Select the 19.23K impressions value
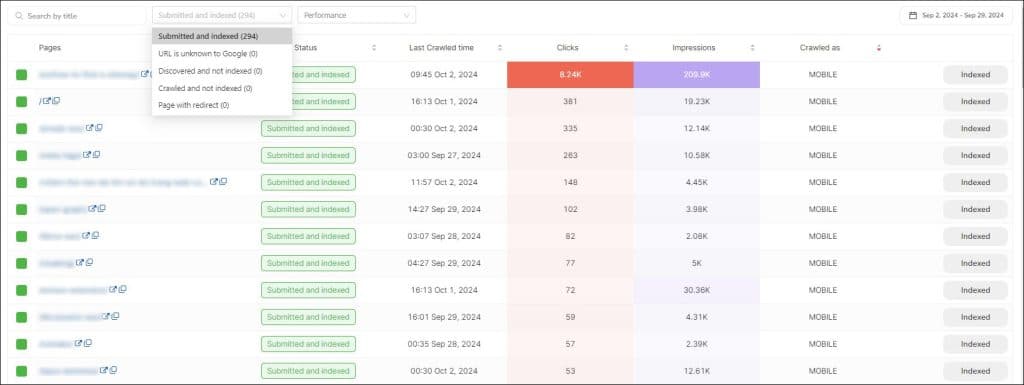The height and width of the screenshot is (385, 1024). coord(697,102)
